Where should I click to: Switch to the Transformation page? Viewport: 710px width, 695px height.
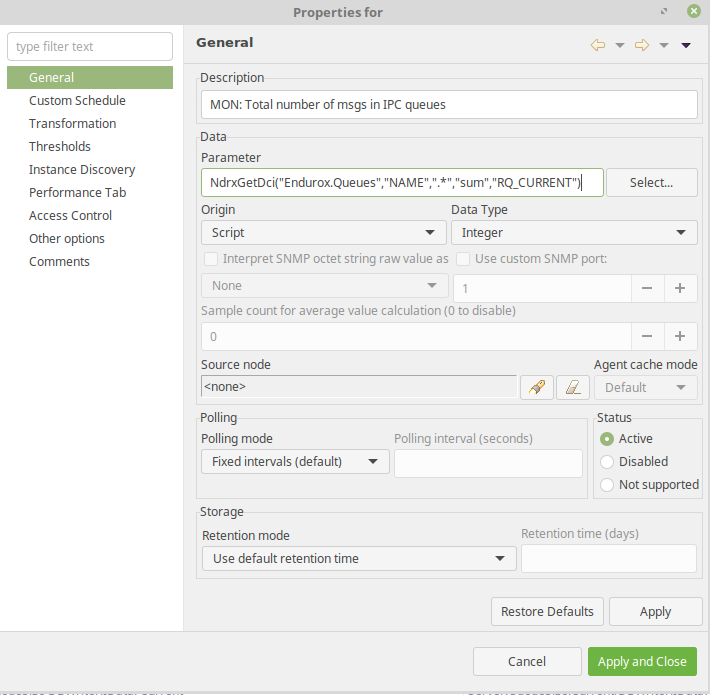(x=72, y=124)
